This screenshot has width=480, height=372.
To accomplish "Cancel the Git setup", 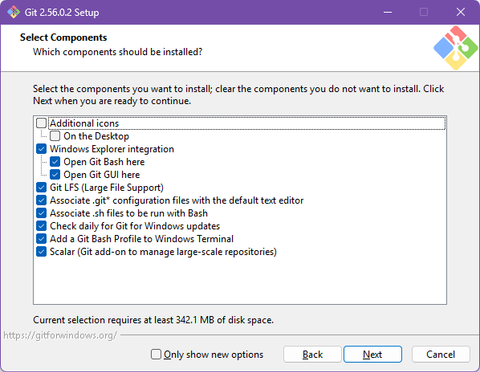I will pyautogui.click(x=441, y=354).
